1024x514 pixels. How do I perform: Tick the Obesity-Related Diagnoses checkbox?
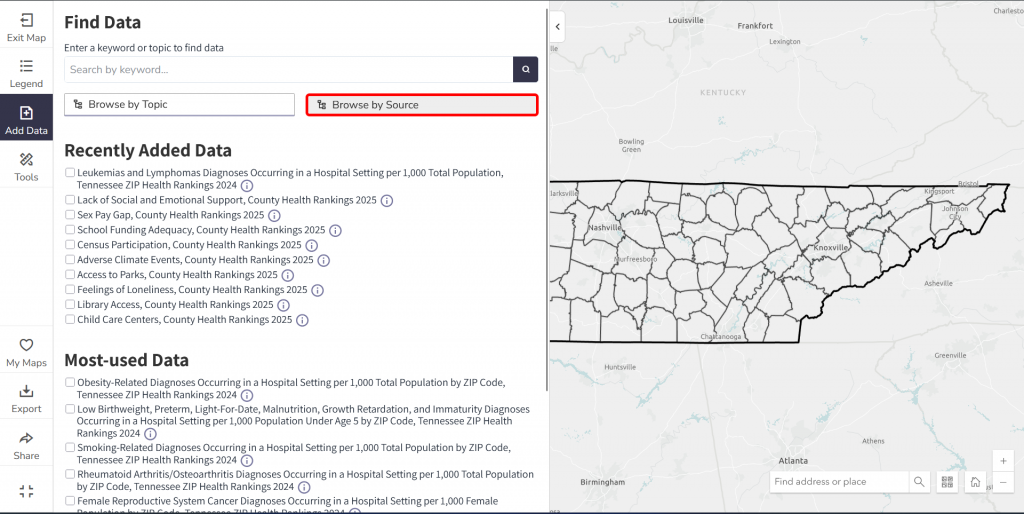[x=70, y=382]
